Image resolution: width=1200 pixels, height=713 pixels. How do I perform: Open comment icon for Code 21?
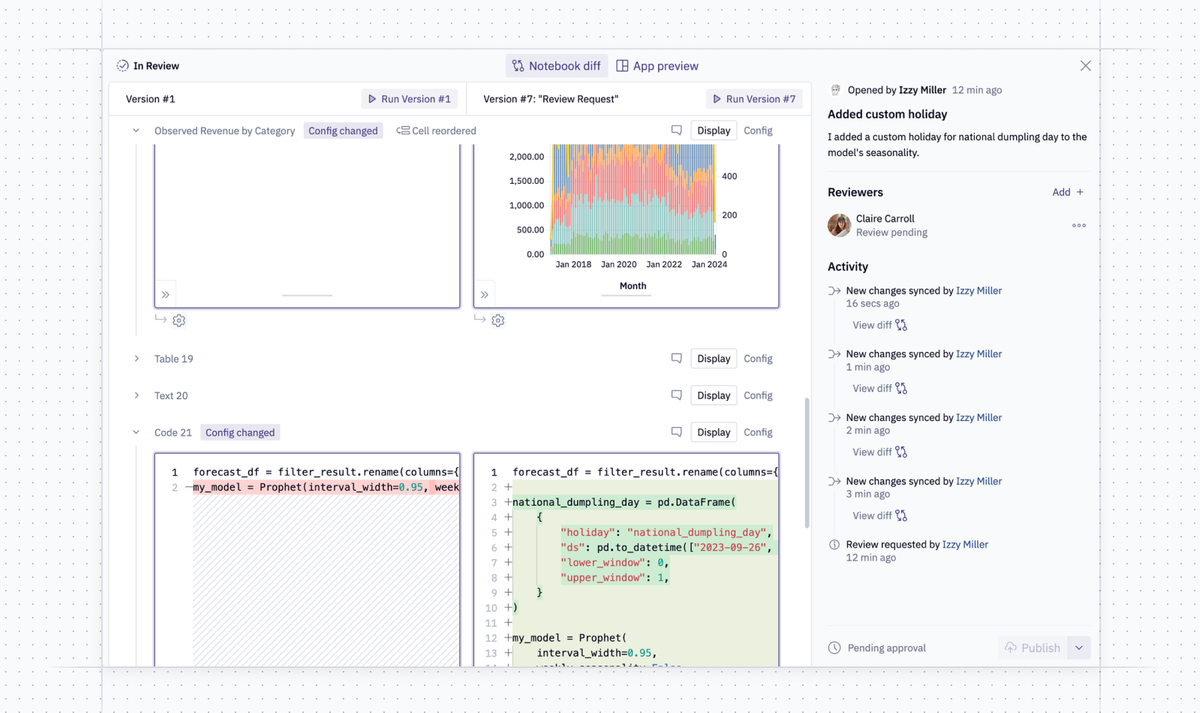(x=676, y=433)
